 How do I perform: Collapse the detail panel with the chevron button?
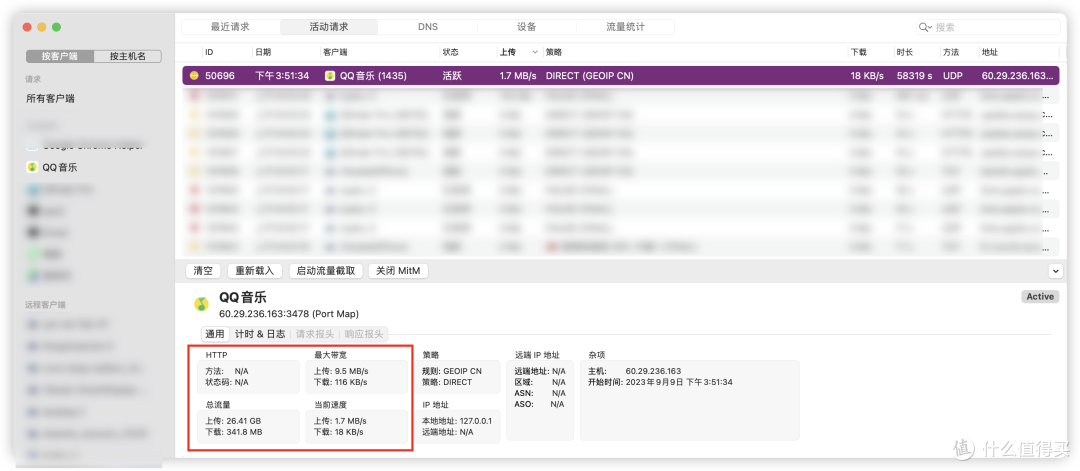pos(1055,271)
